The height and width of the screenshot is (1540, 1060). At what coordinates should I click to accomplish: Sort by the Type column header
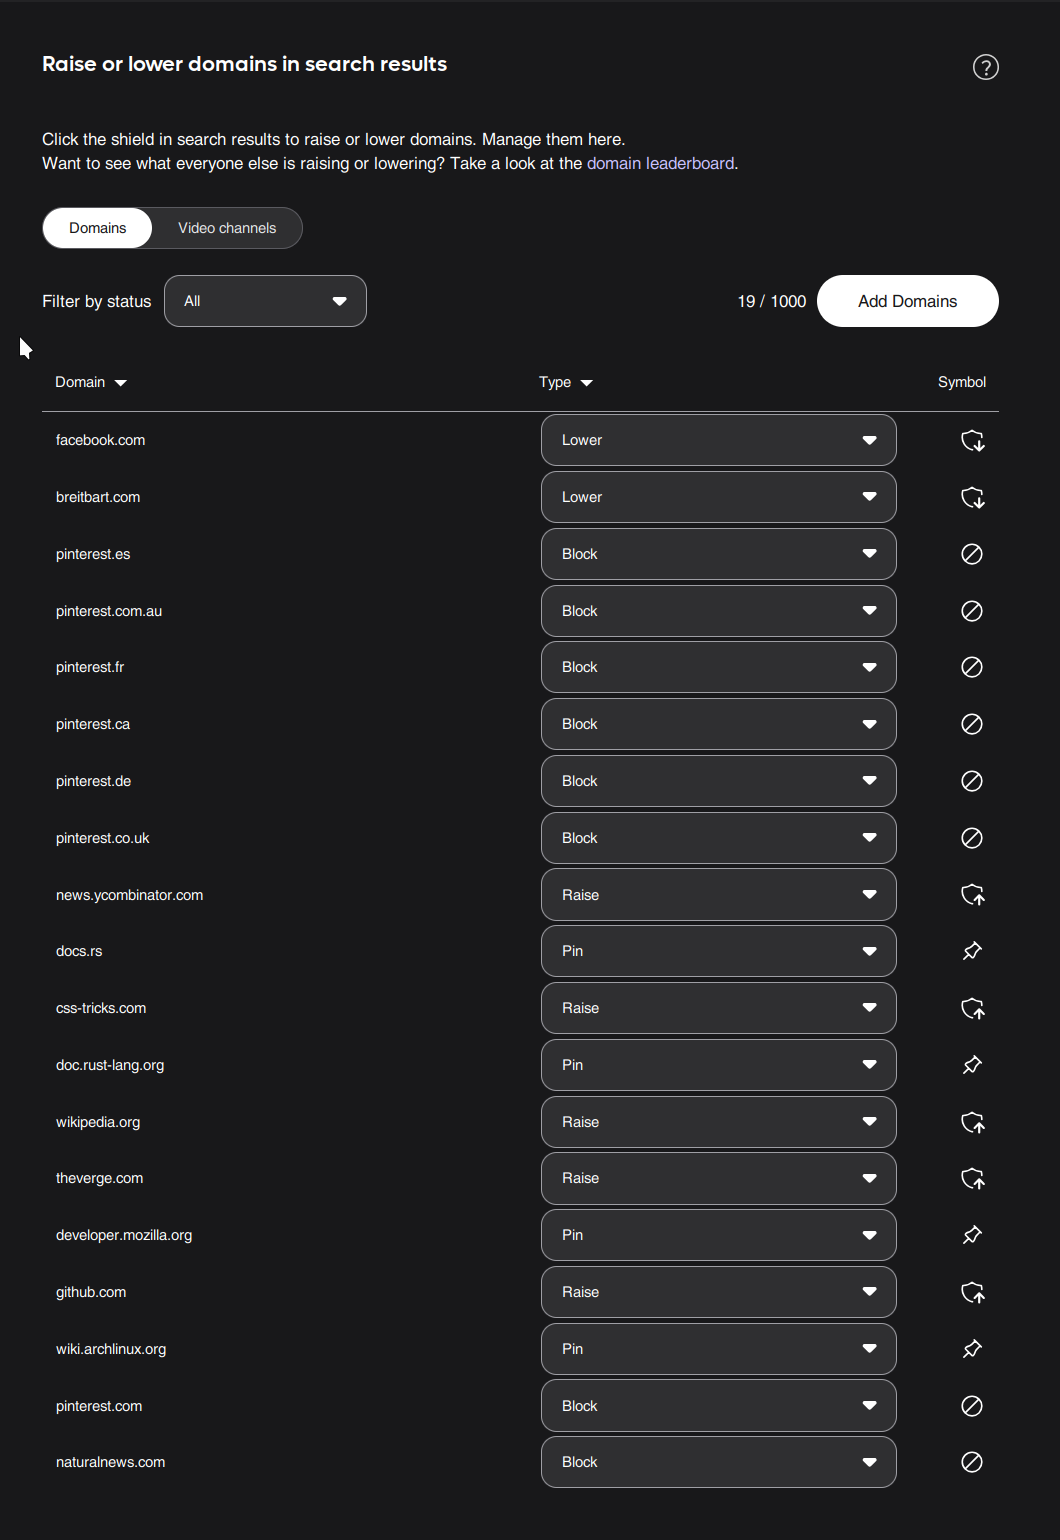566,382
